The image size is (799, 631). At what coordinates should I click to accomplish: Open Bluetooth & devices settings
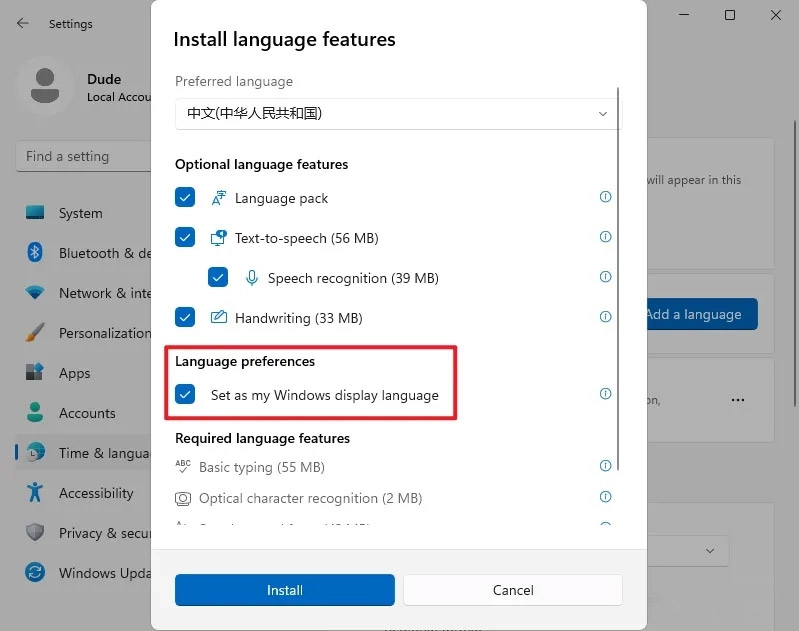pos(84,253)
